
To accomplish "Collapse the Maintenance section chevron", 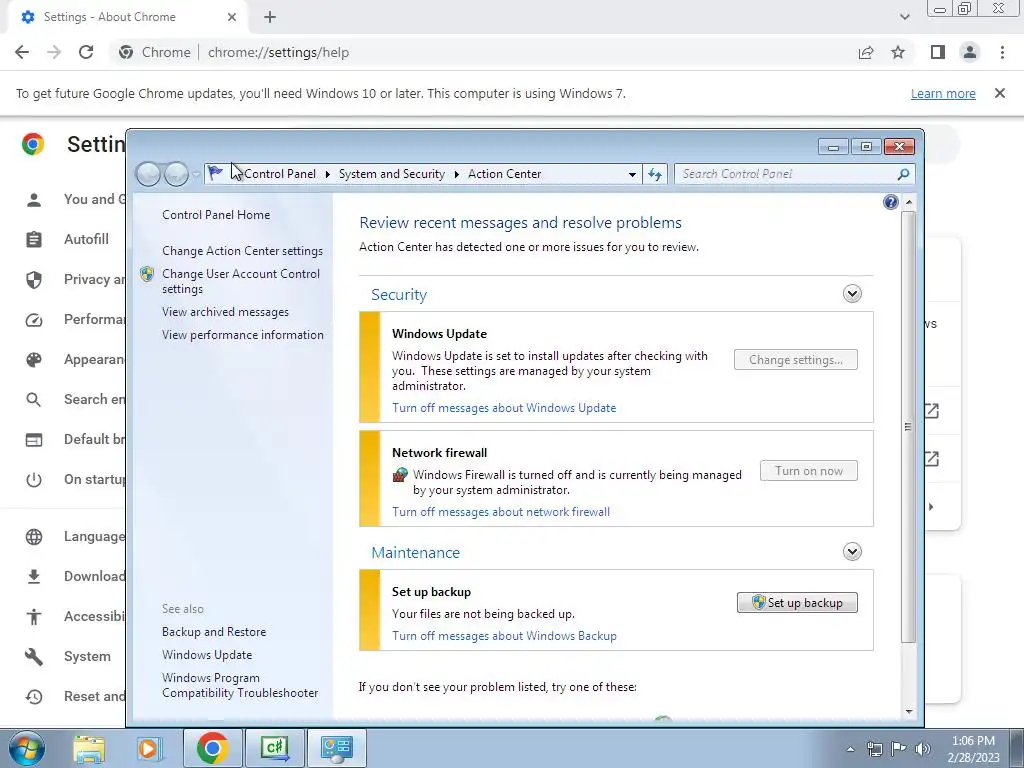I will (x=852, y=552).
